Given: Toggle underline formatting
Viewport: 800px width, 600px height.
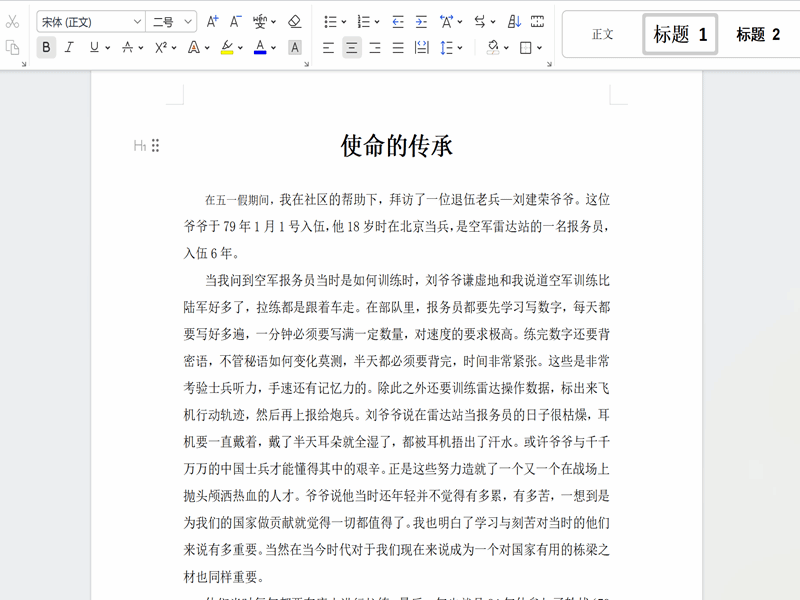Looking at the screenshot, I should click(x=94, y=47).
